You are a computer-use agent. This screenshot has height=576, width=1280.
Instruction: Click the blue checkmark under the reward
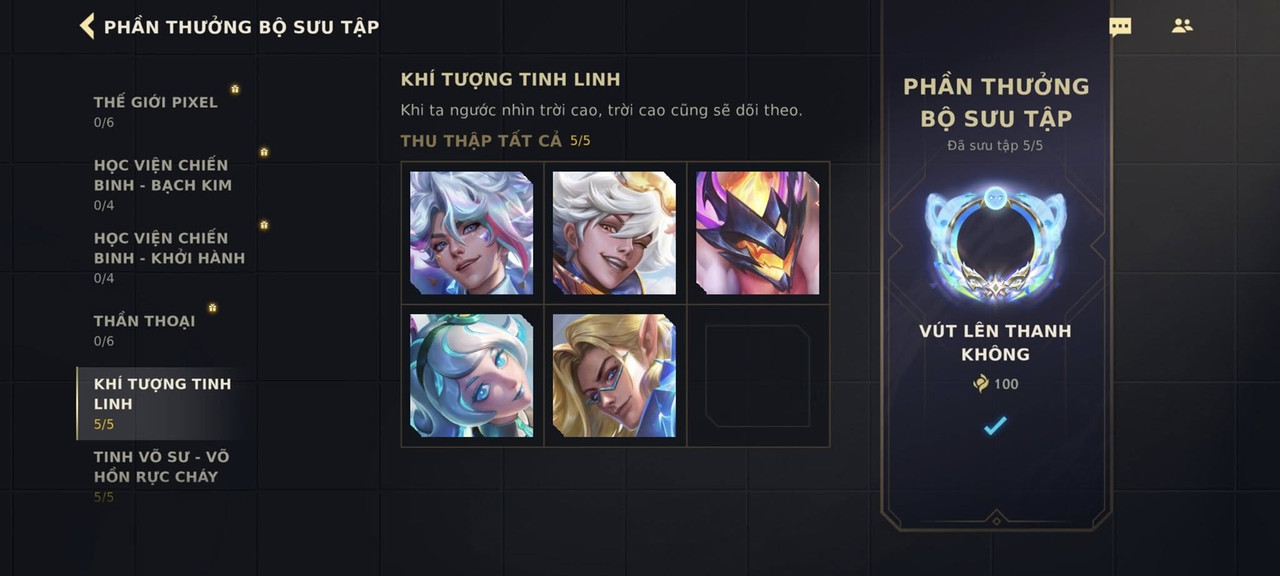pos(995,426)
